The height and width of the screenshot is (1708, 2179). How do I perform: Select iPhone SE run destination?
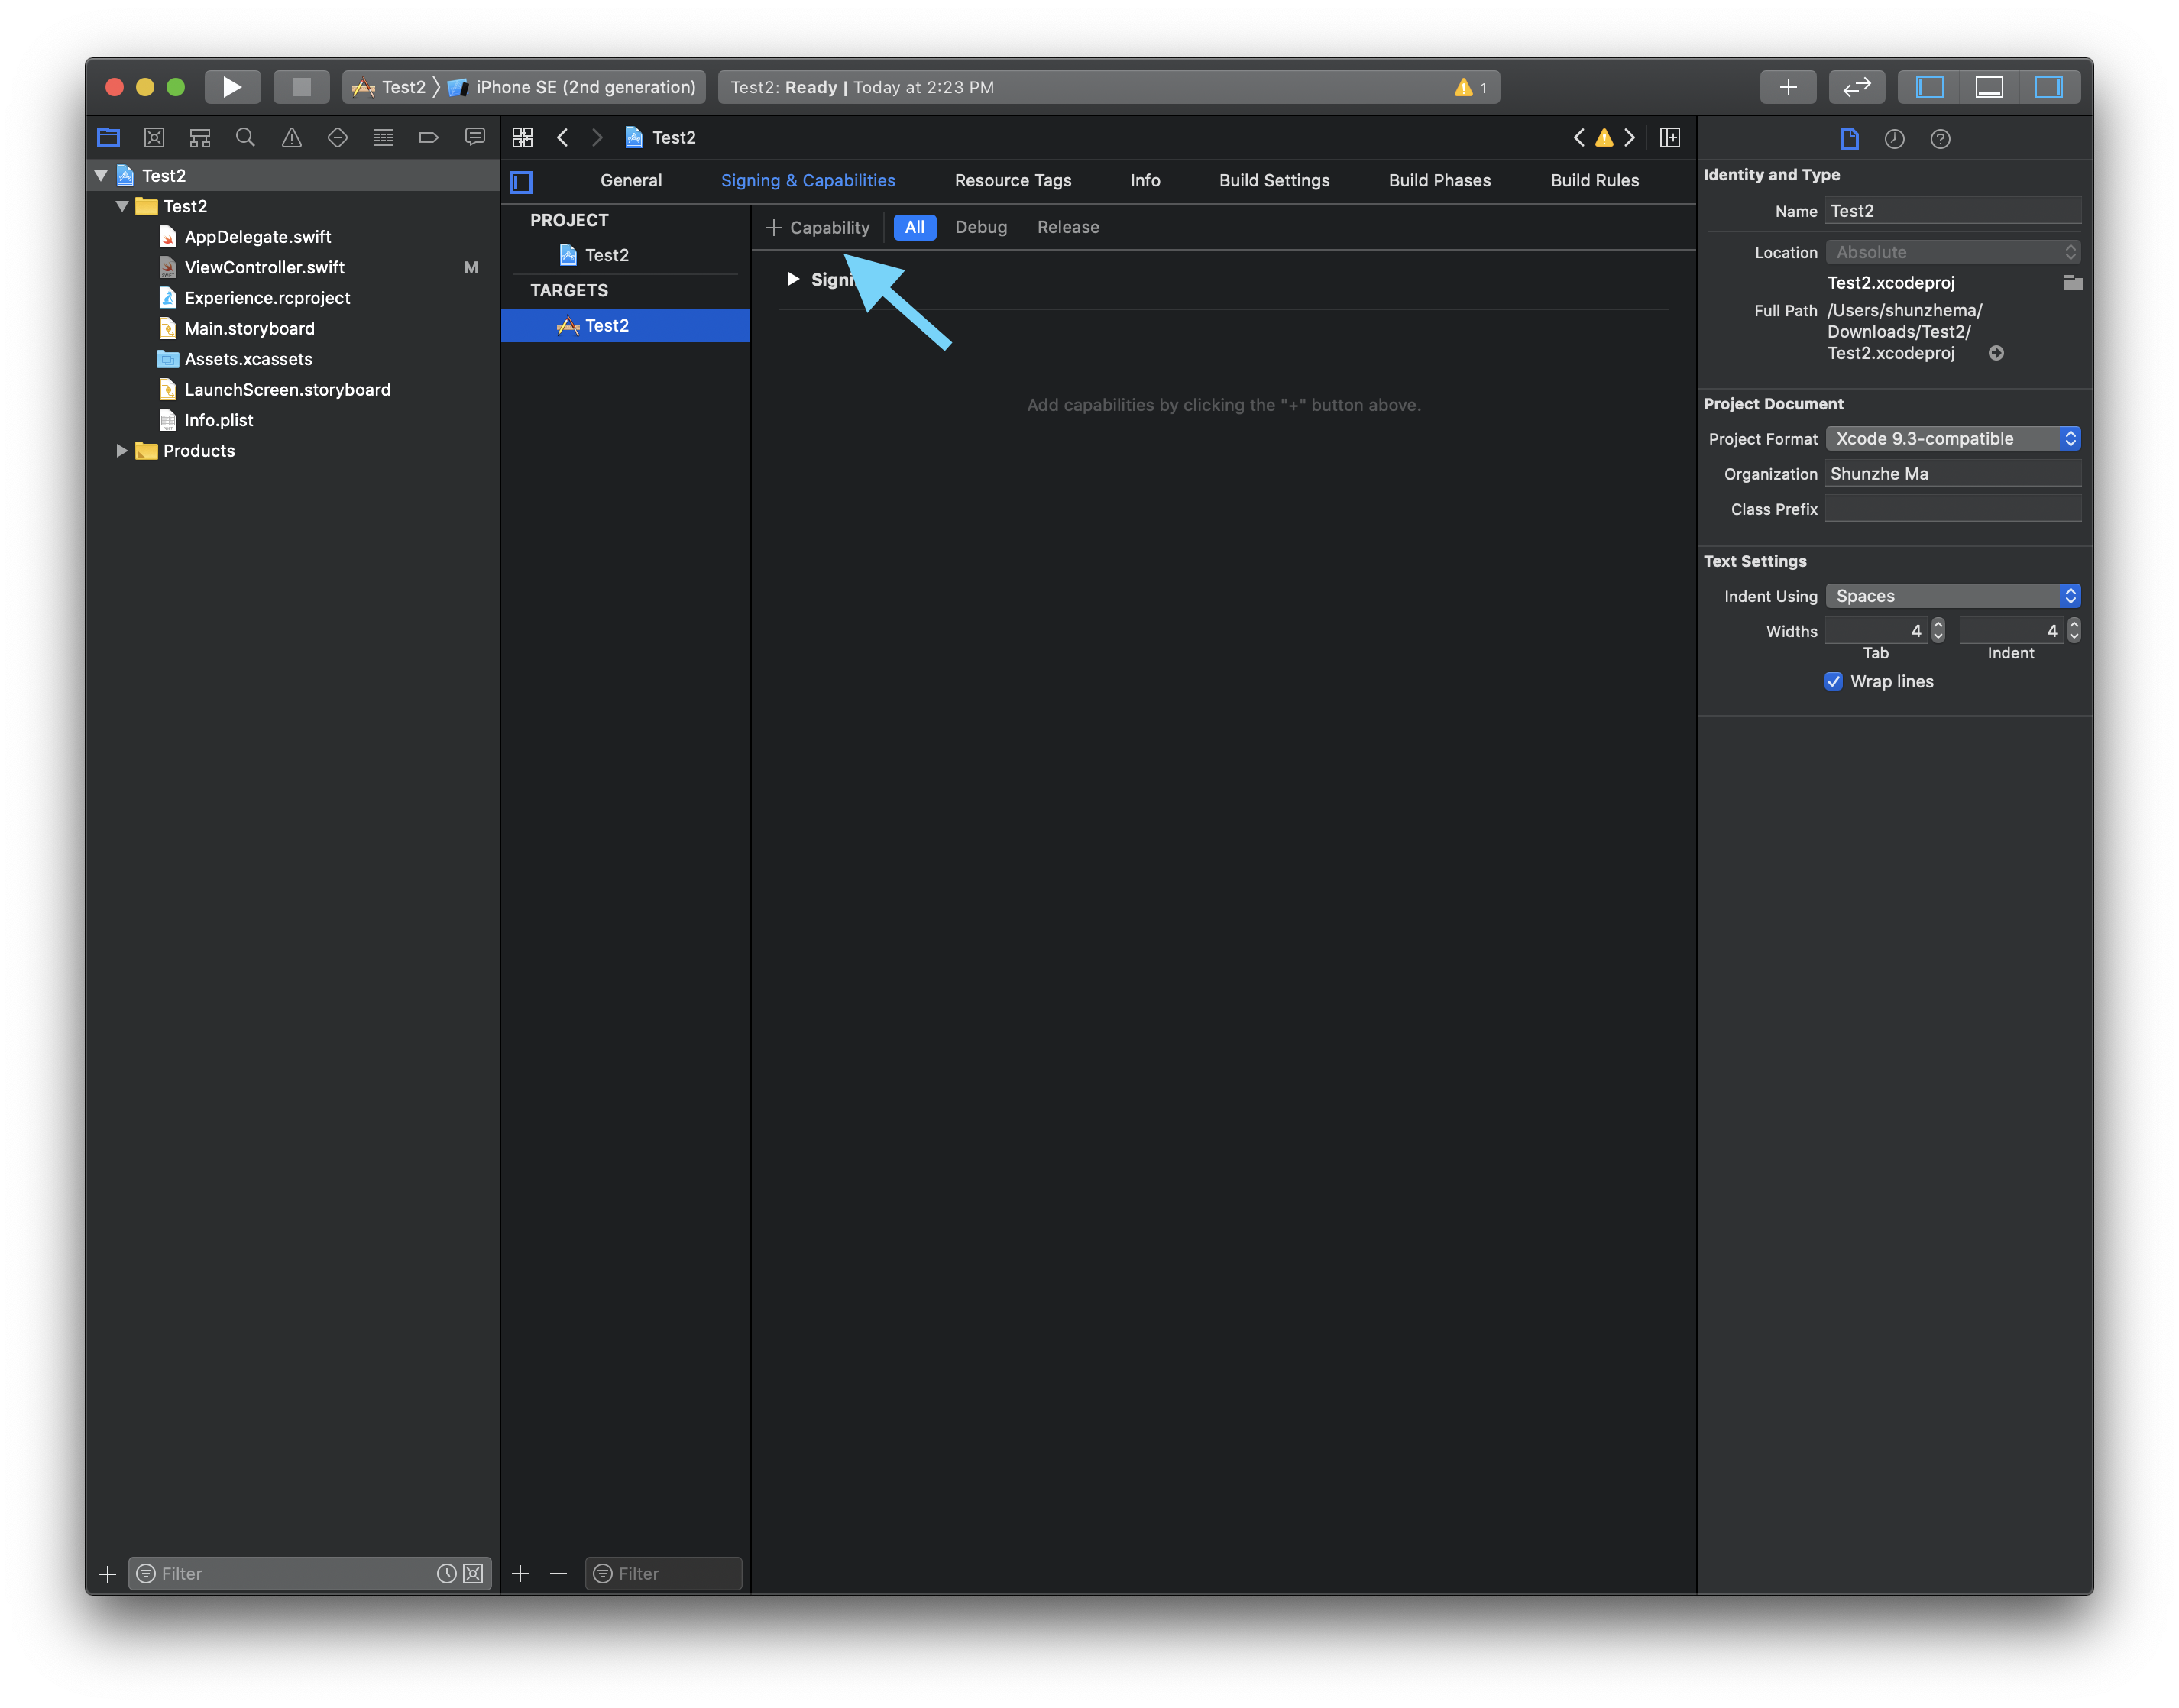point(573,87)
